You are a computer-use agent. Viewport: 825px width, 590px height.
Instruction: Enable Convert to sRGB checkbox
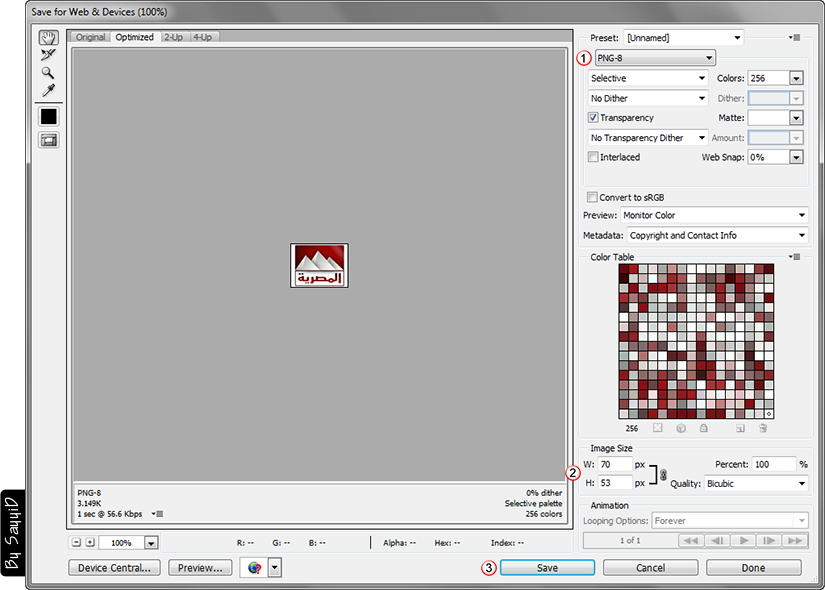tap(592, 197)
